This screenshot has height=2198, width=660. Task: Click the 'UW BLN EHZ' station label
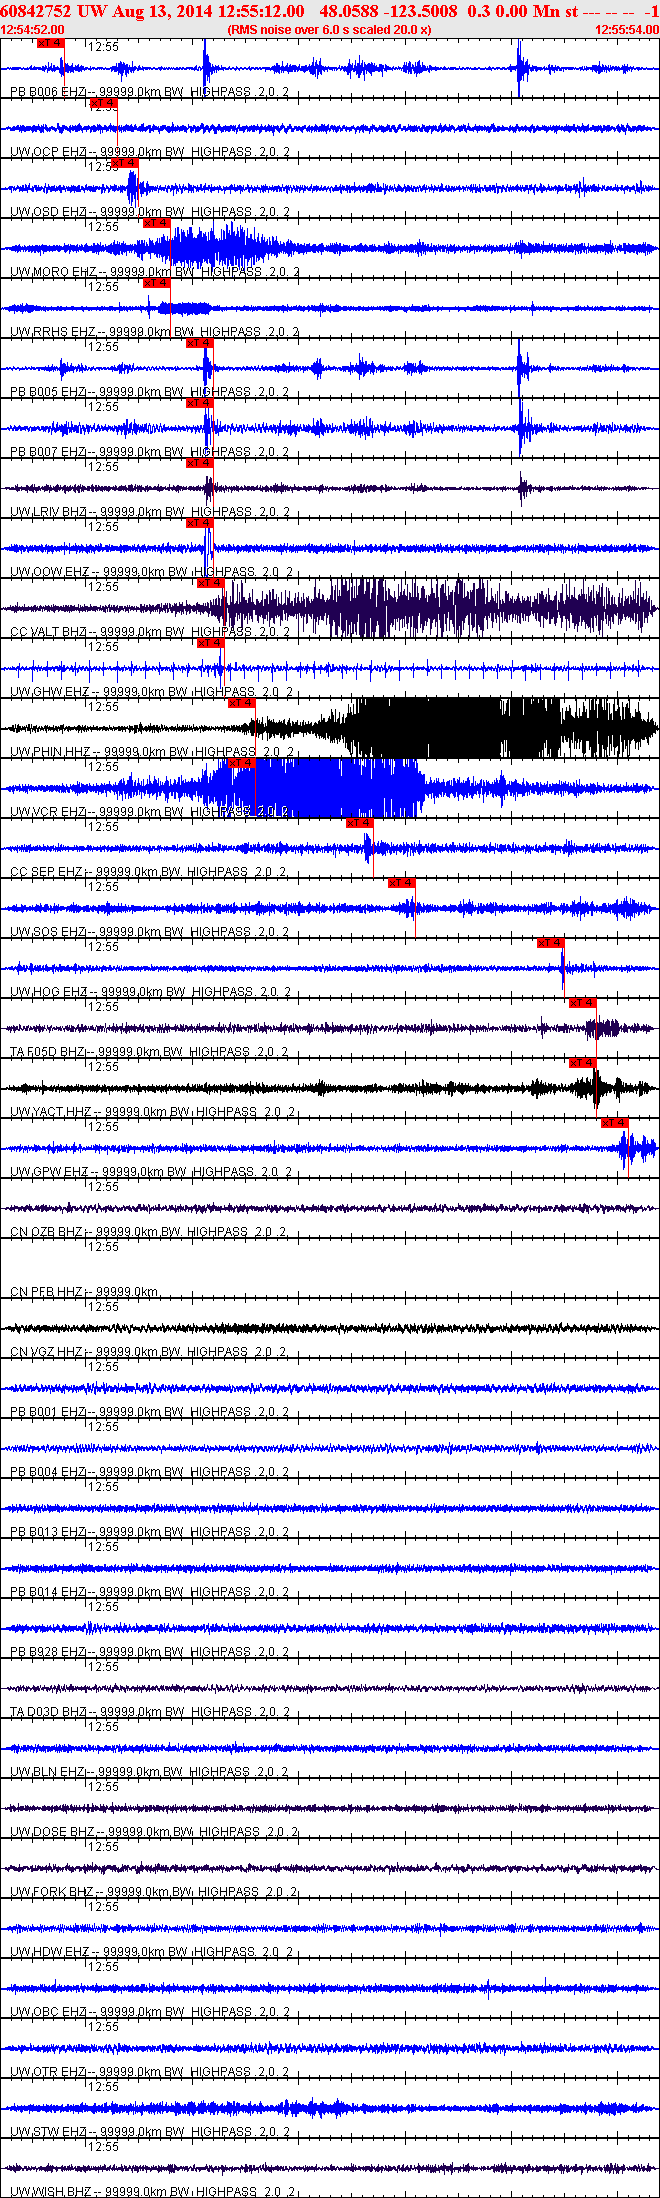pyautogui.click(x=48, y=1772)
